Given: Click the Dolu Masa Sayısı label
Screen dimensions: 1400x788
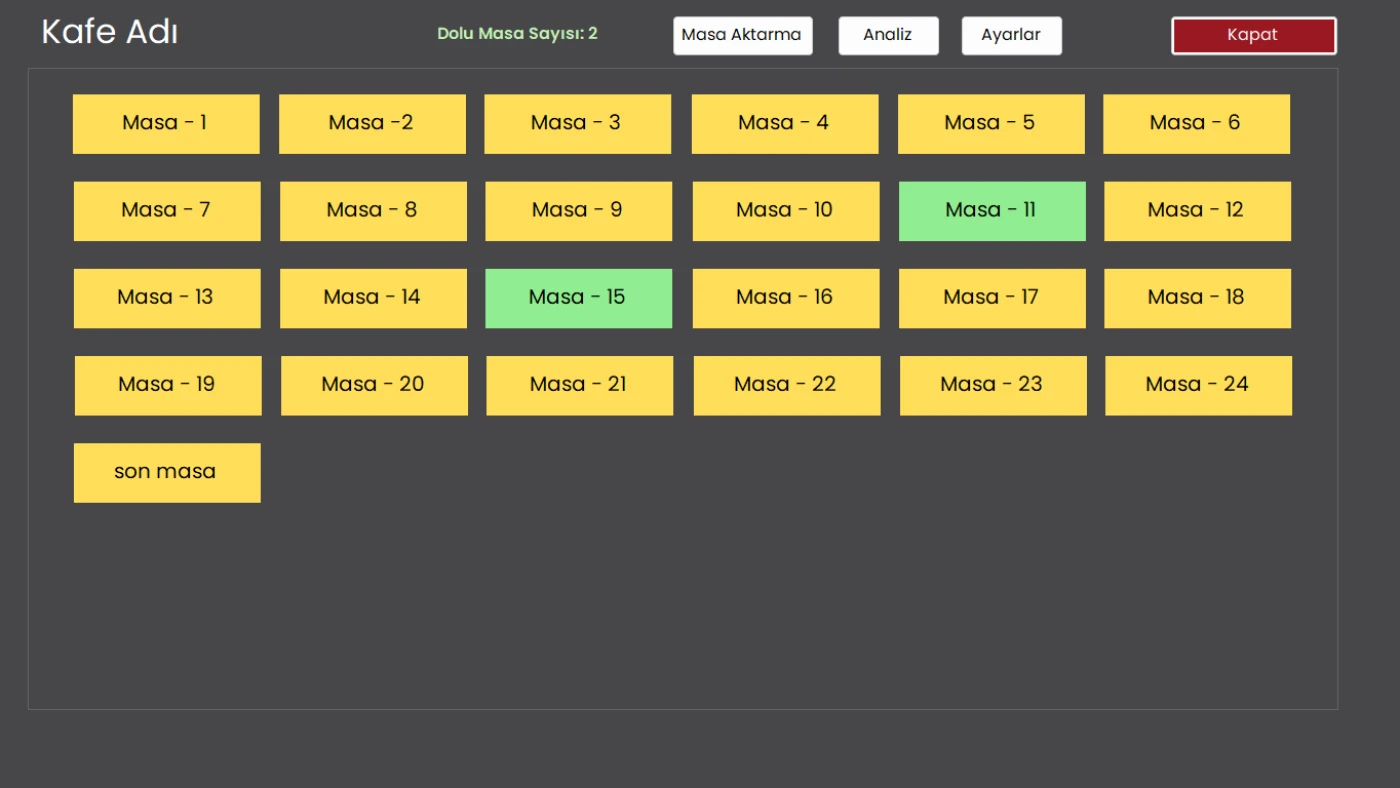Looking at the screenshot, I should pos(517,34).
